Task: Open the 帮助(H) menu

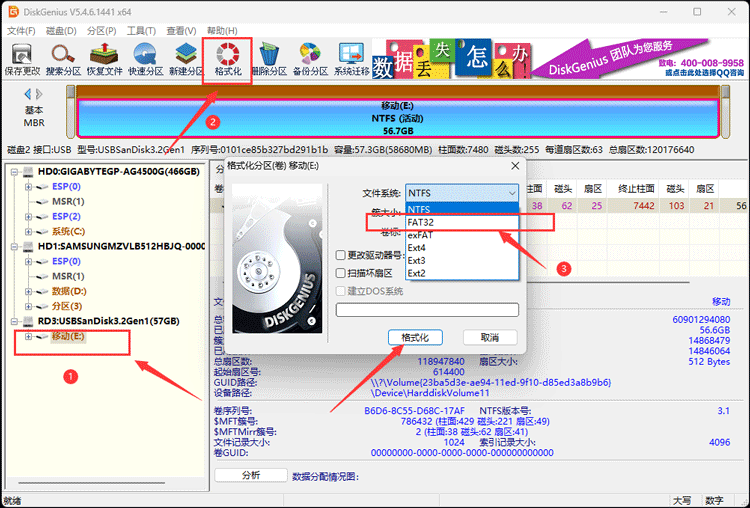Action: (x=222, y=31)
